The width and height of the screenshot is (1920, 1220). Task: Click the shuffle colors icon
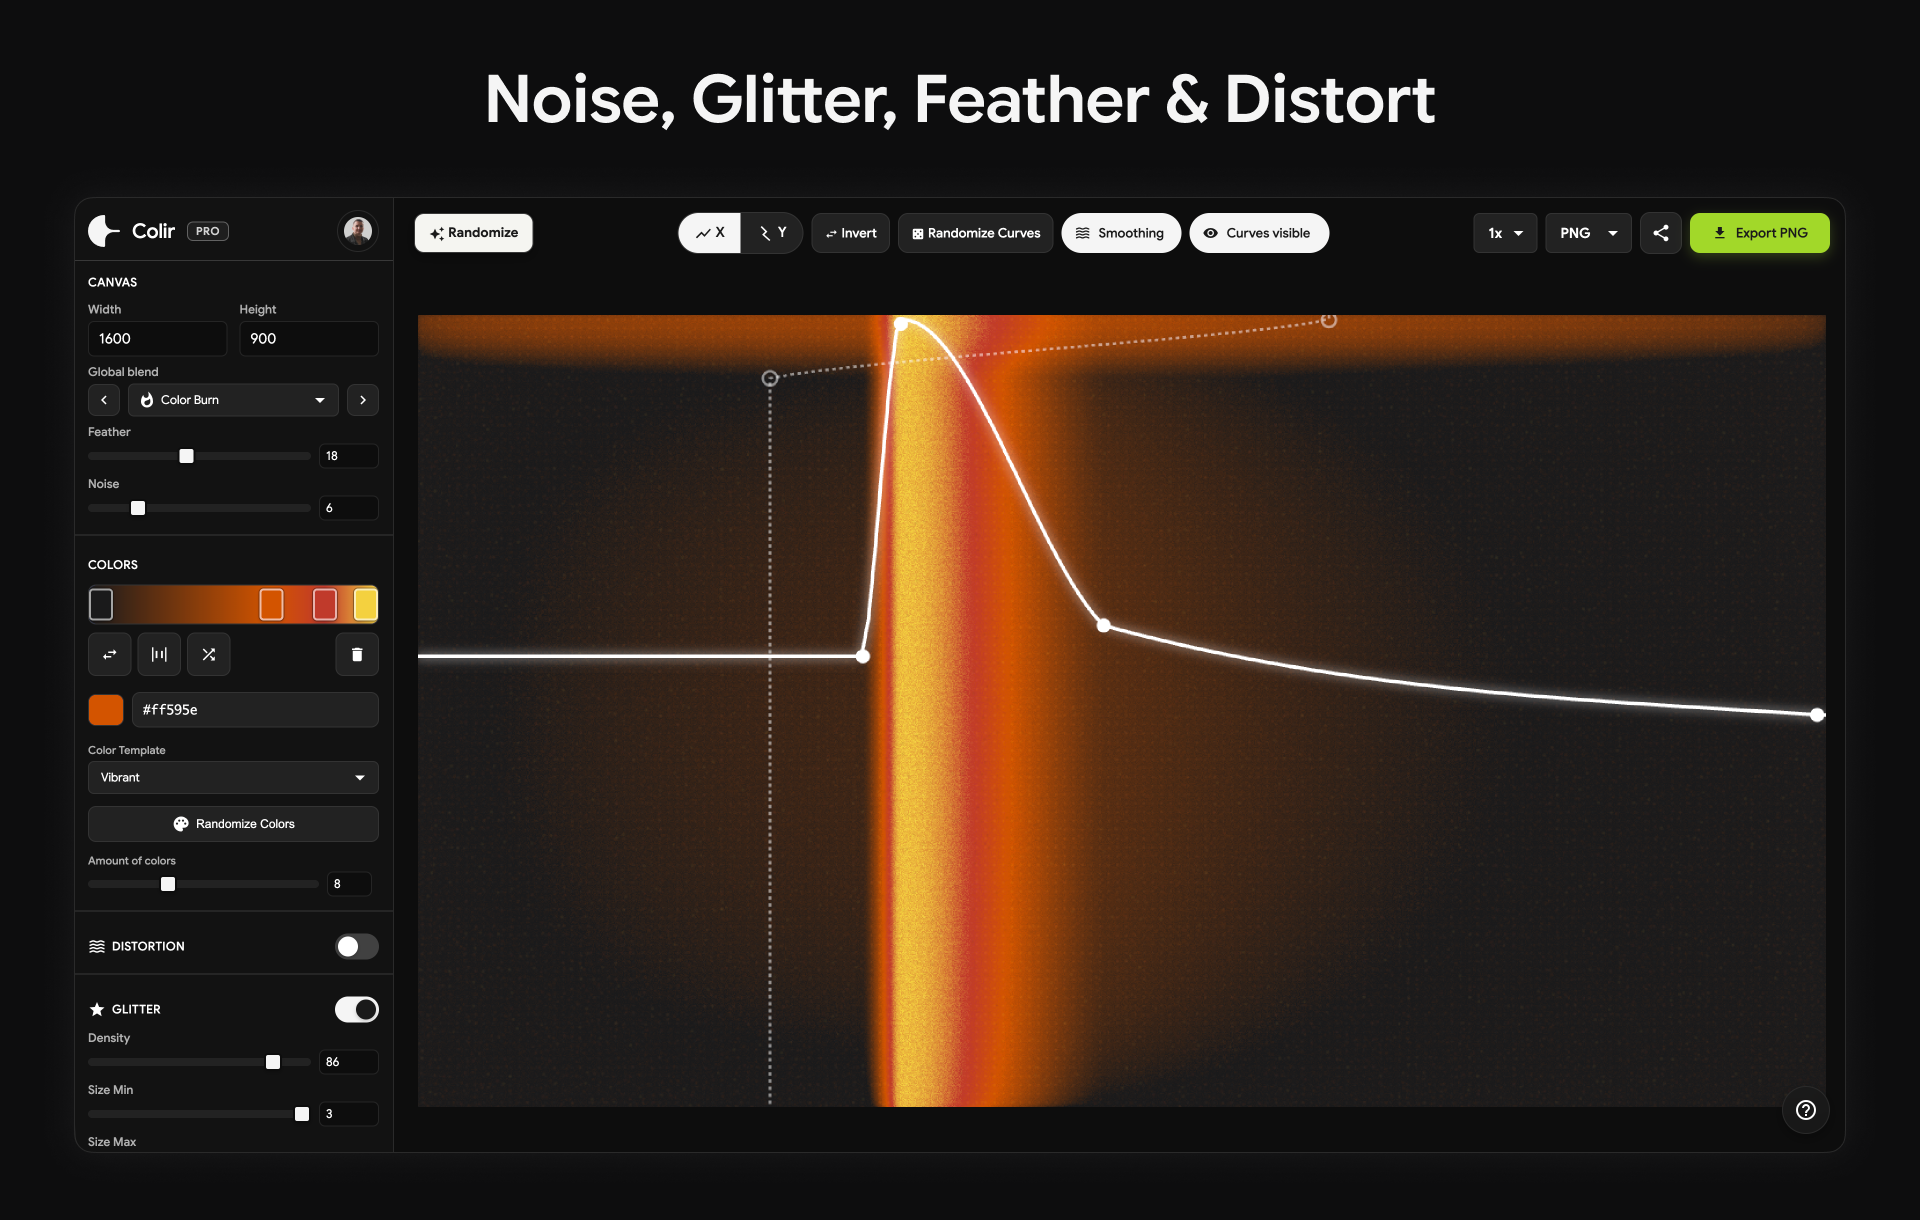(x=208, y=654)
